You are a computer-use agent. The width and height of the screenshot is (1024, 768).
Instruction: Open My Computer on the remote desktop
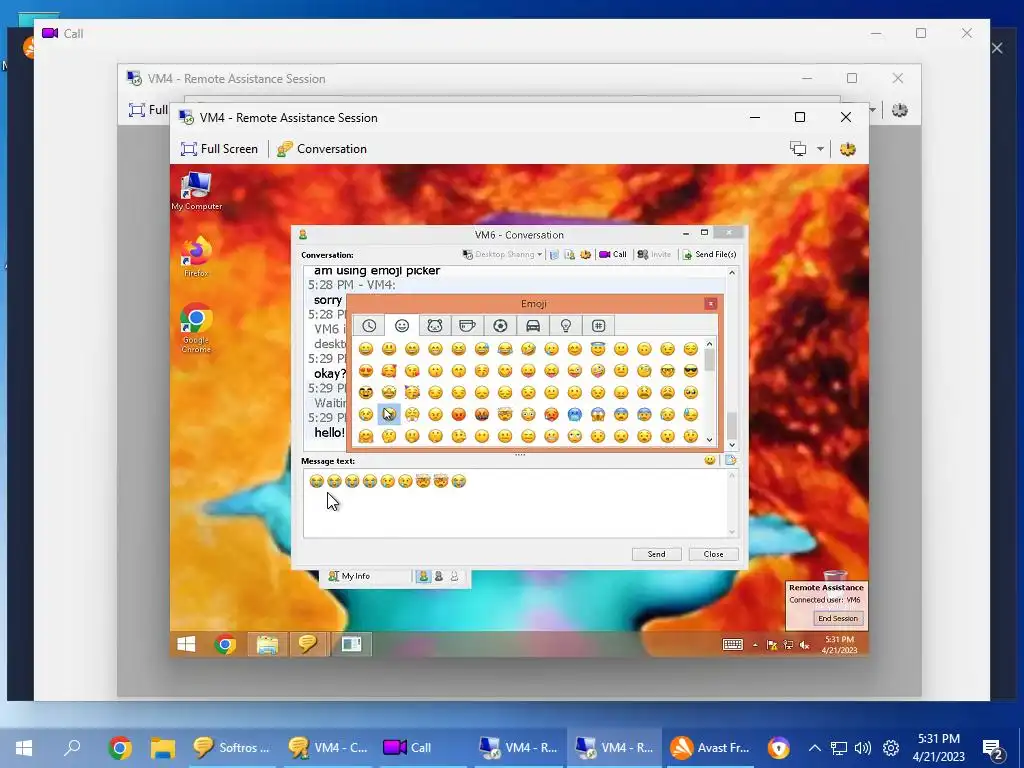196,191
